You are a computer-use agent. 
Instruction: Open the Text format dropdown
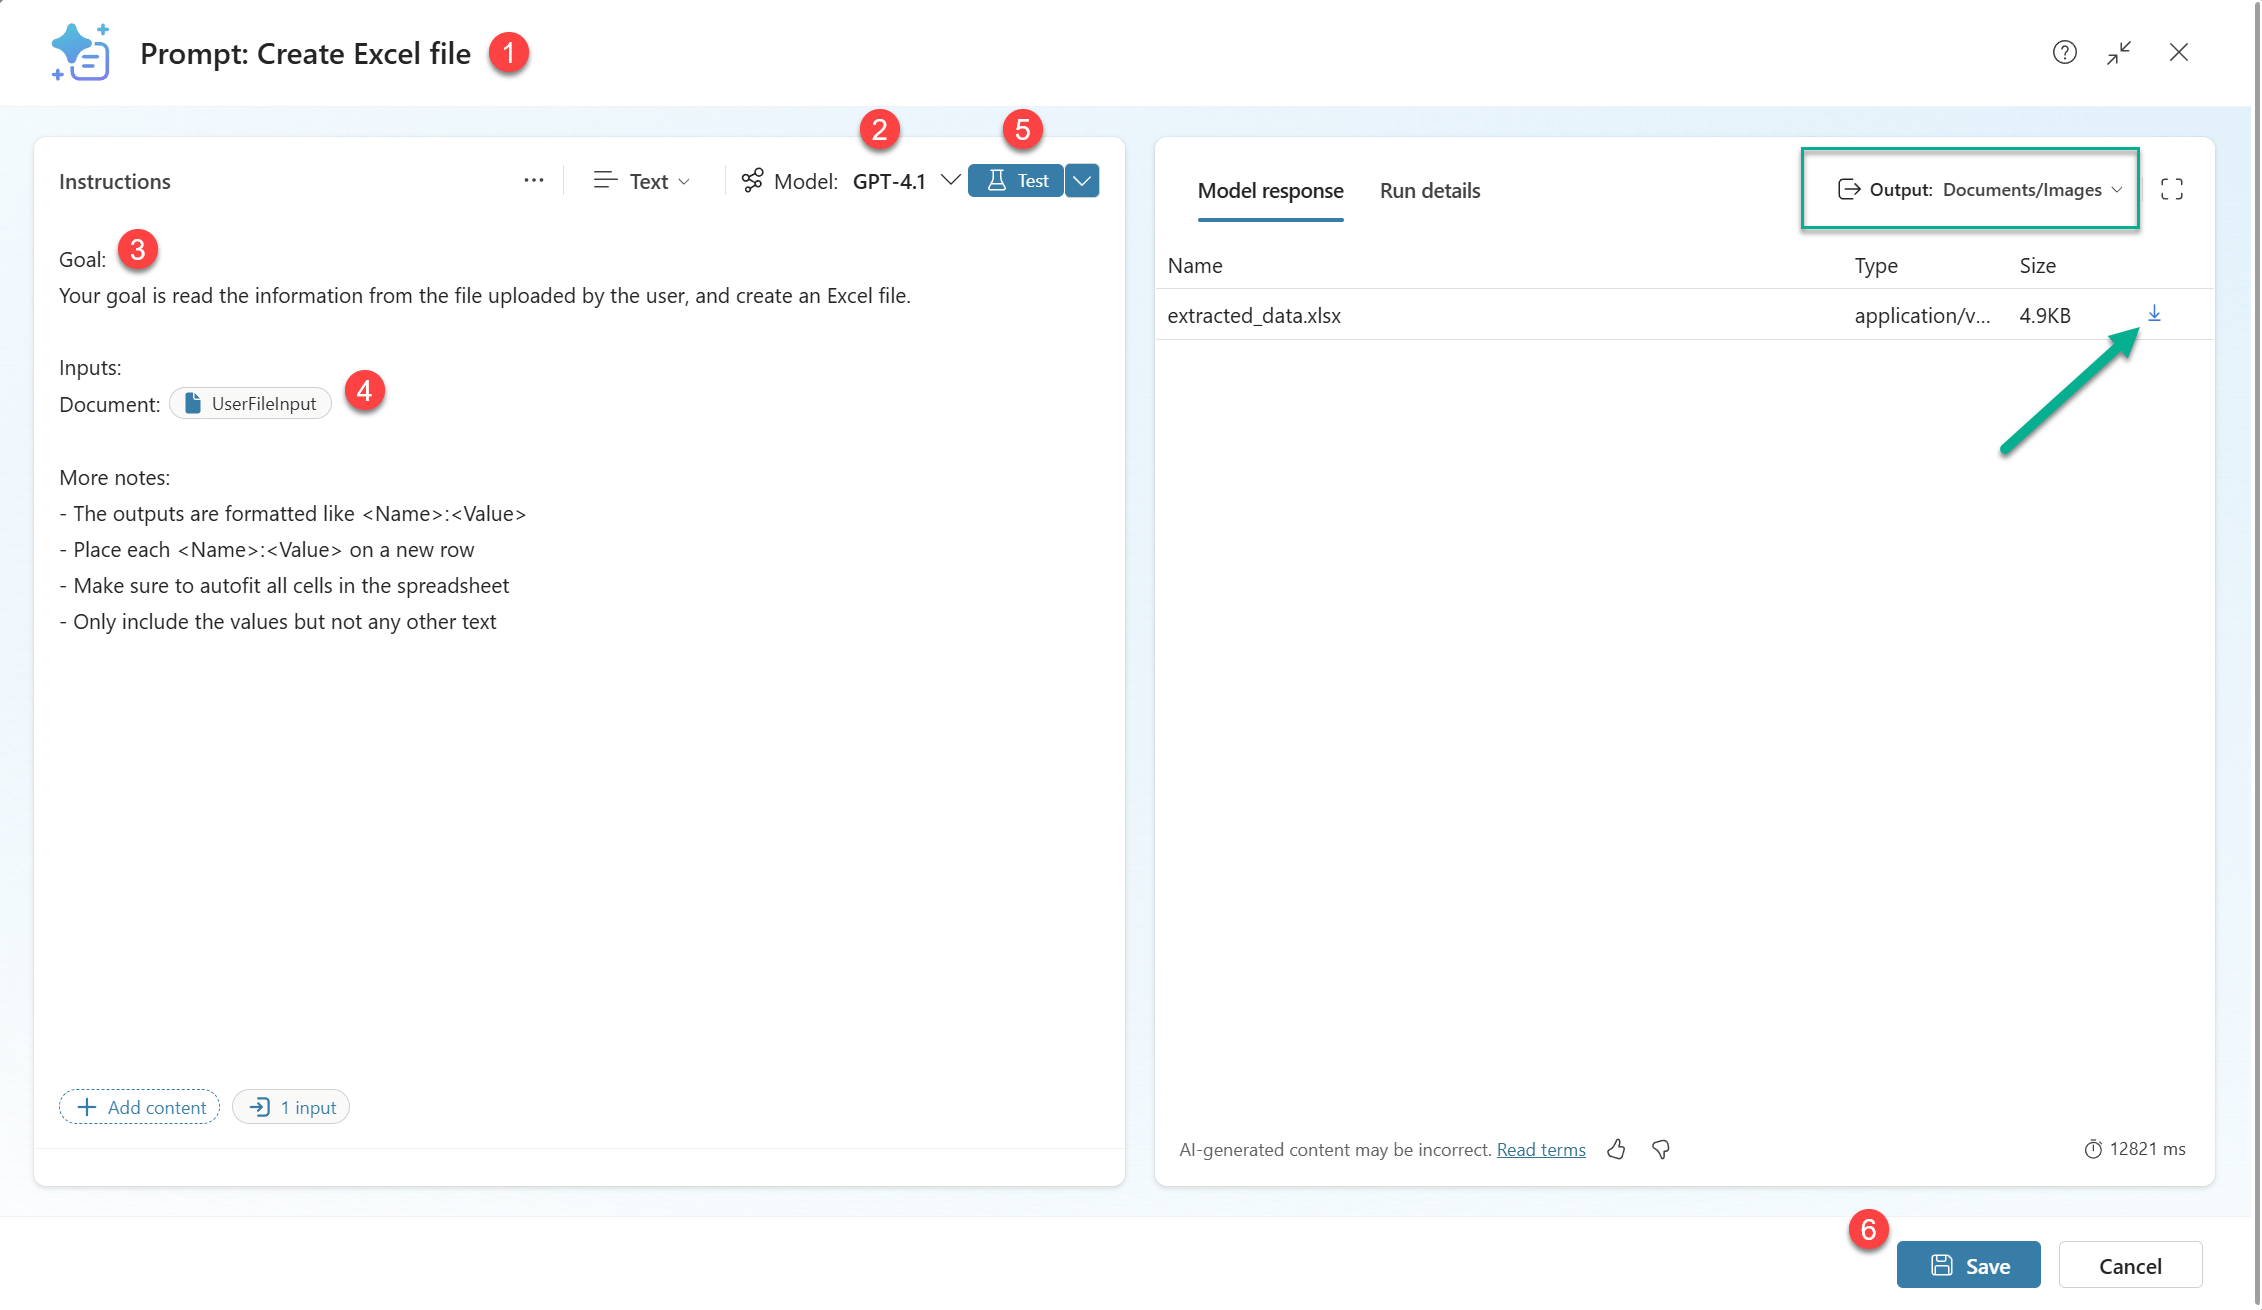641,181
